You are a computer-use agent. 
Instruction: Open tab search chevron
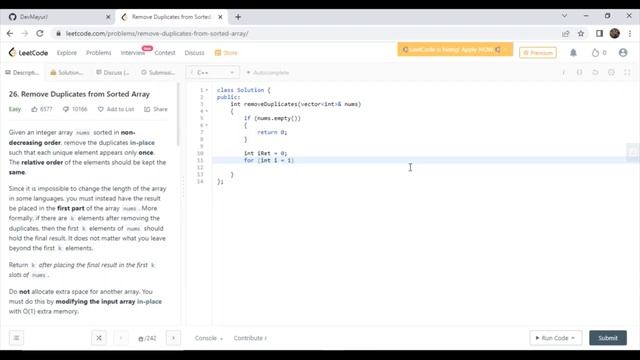tap(564, 16)
